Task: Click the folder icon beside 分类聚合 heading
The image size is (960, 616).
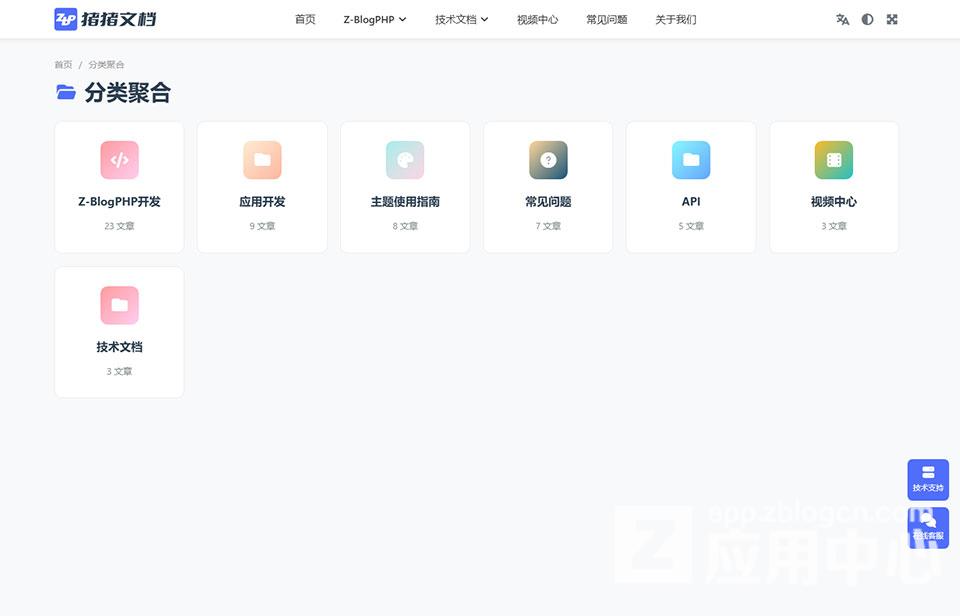Action: coord(65,92)
